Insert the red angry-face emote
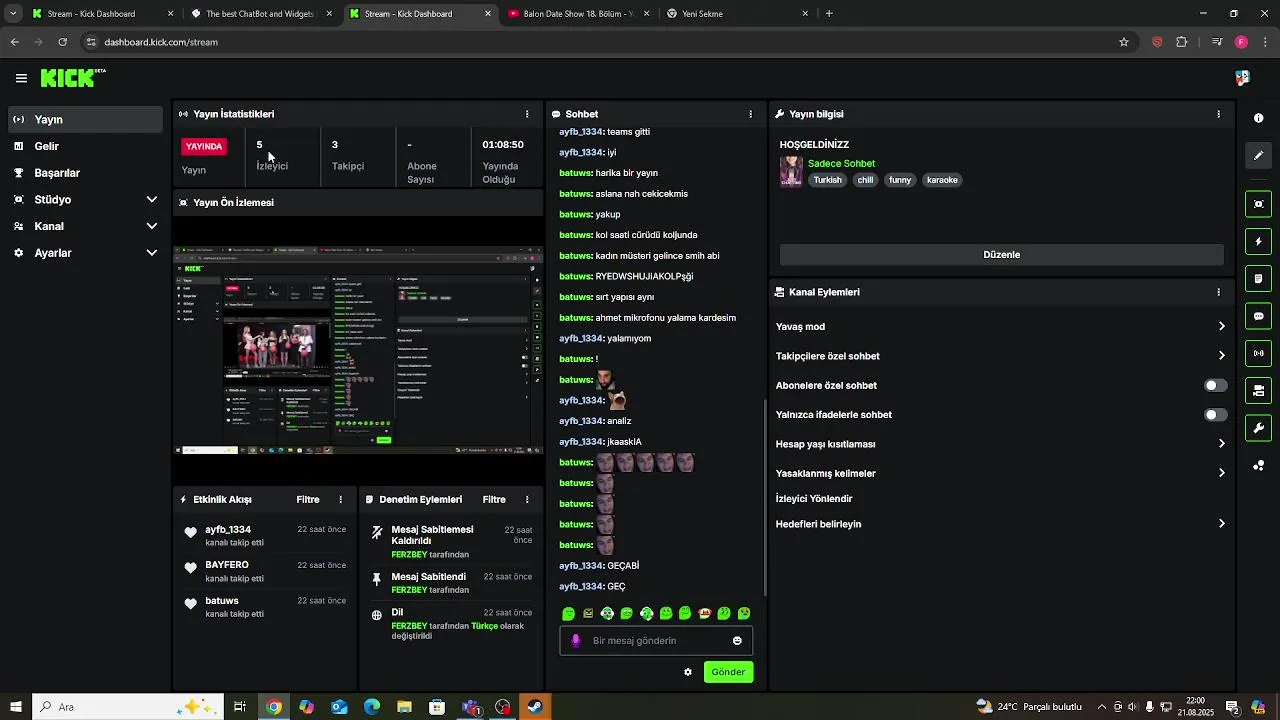 click(x=704, y=613)
